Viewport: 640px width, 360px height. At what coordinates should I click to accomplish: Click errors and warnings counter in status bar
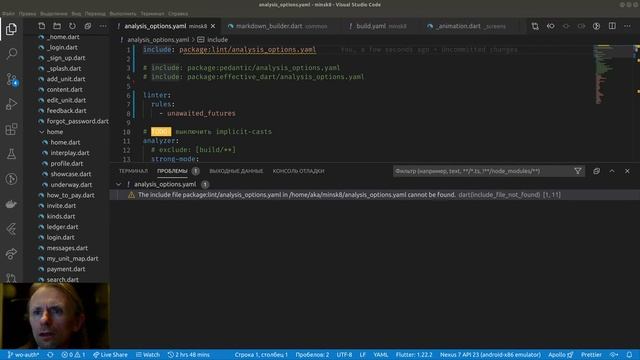[x=73, y=355]
